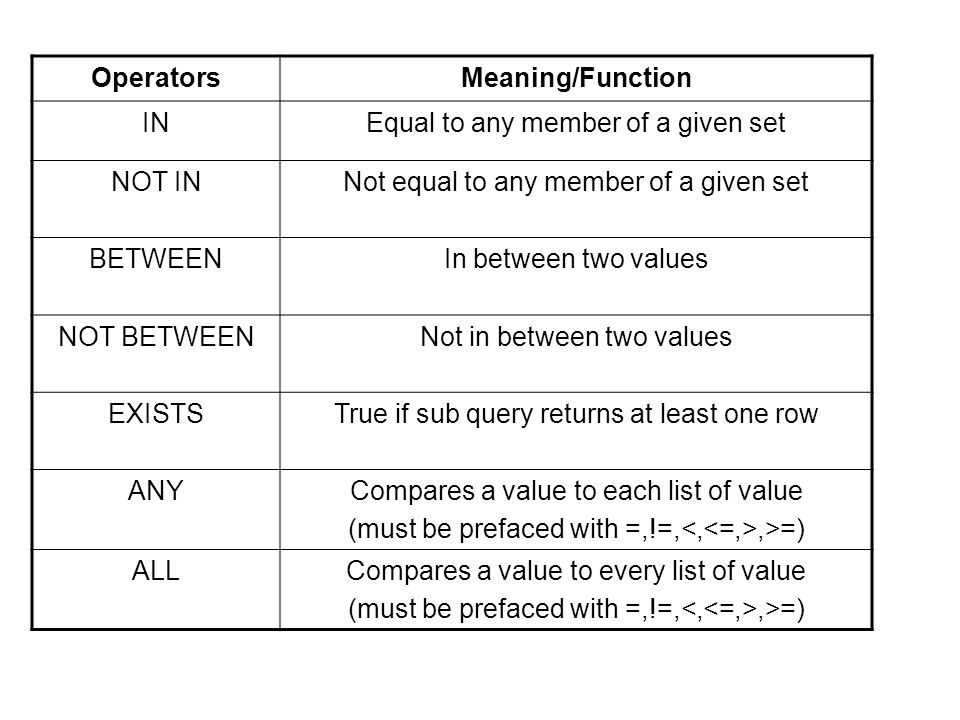This screenshot has width=960, height=720.
Task: Select the ANY operator cell
Action: [x=156, y=509]
